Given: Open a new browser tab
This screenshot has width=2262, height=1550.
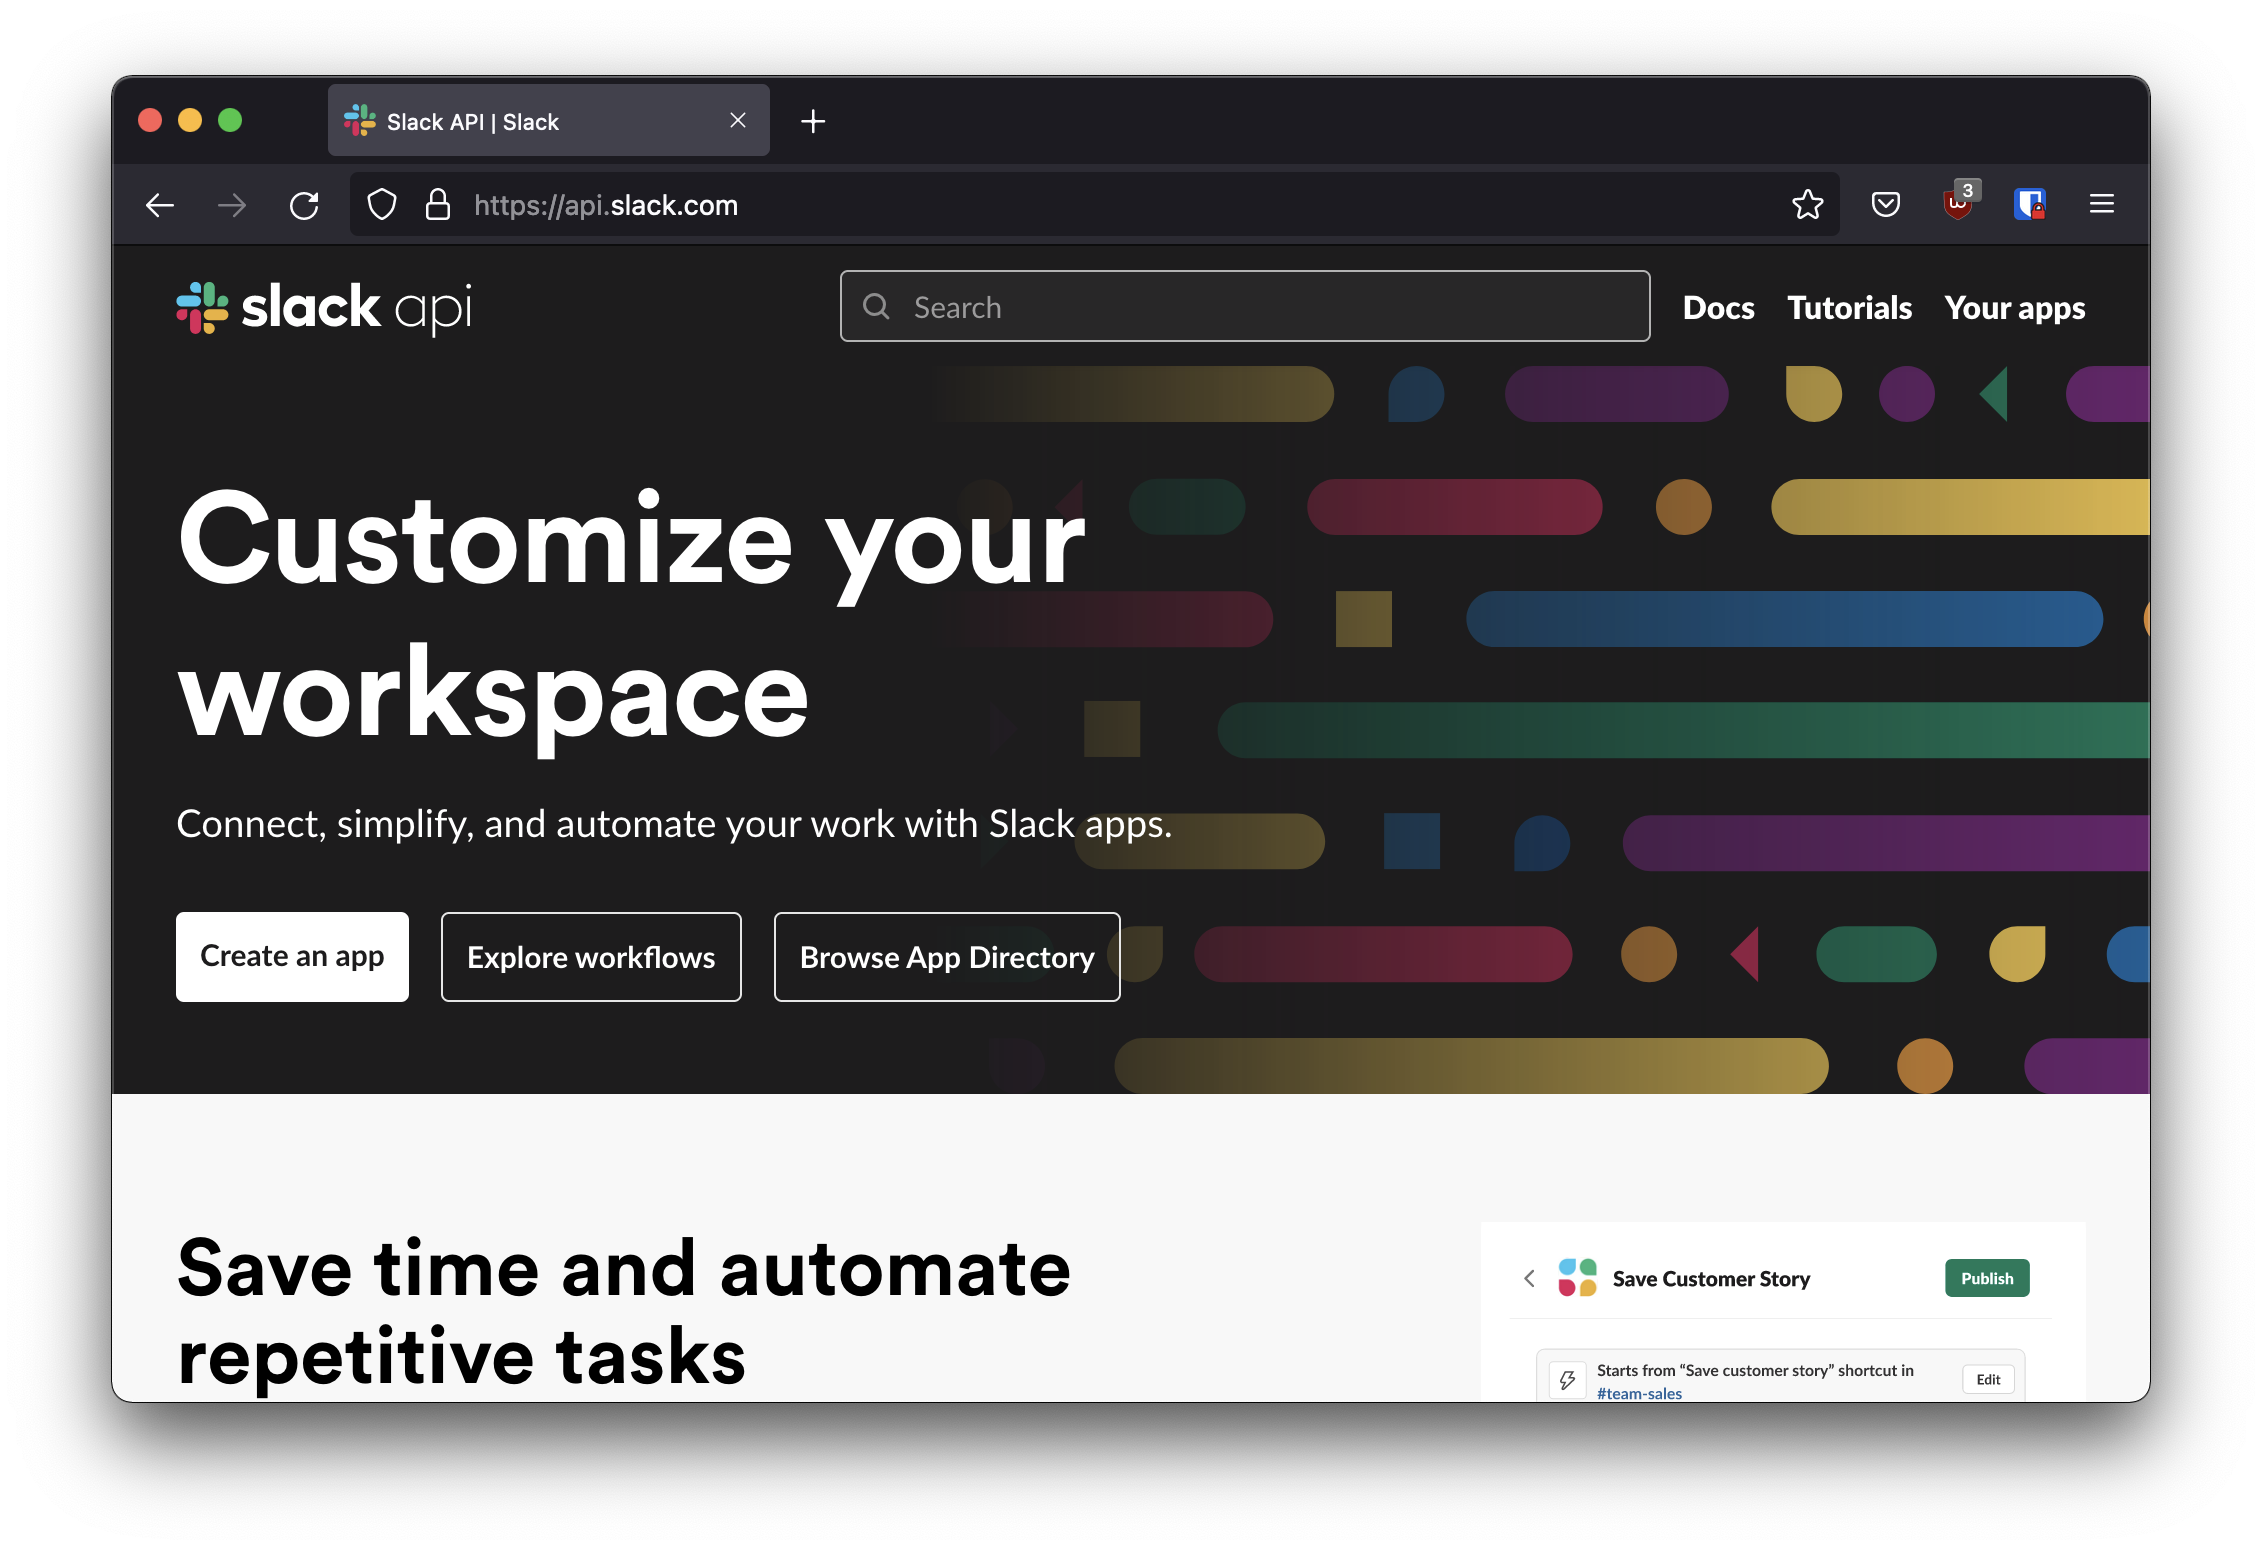Looking at the screenshot, I should point(813,121).
